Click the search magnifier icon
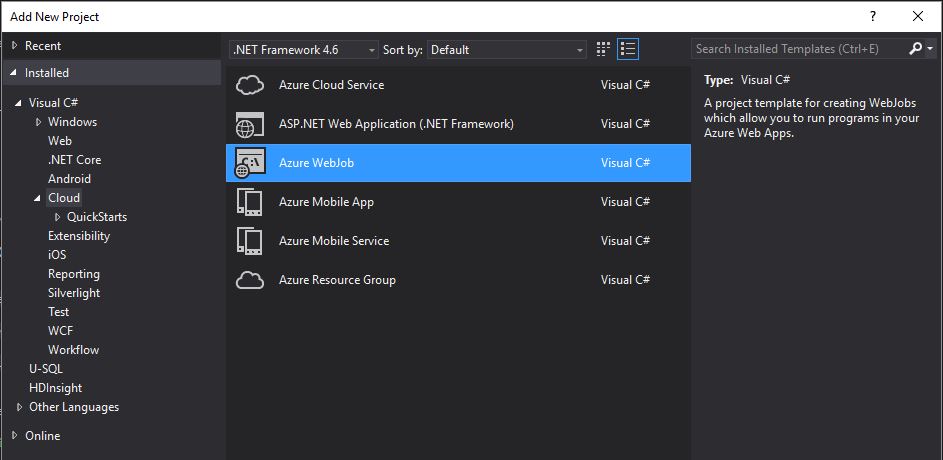This screenshot has width=943, height=460. tap(915, 49)
